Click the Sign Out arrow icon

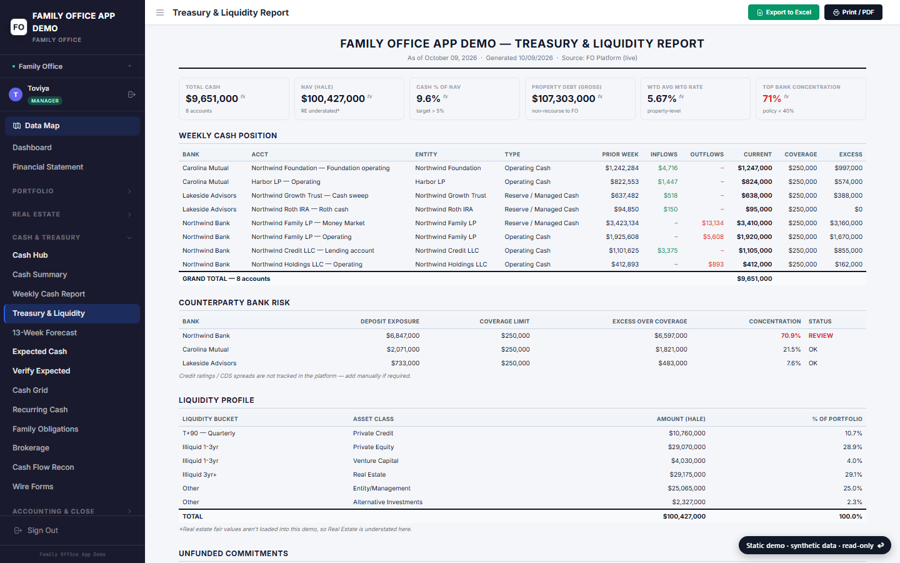point(18,530)
